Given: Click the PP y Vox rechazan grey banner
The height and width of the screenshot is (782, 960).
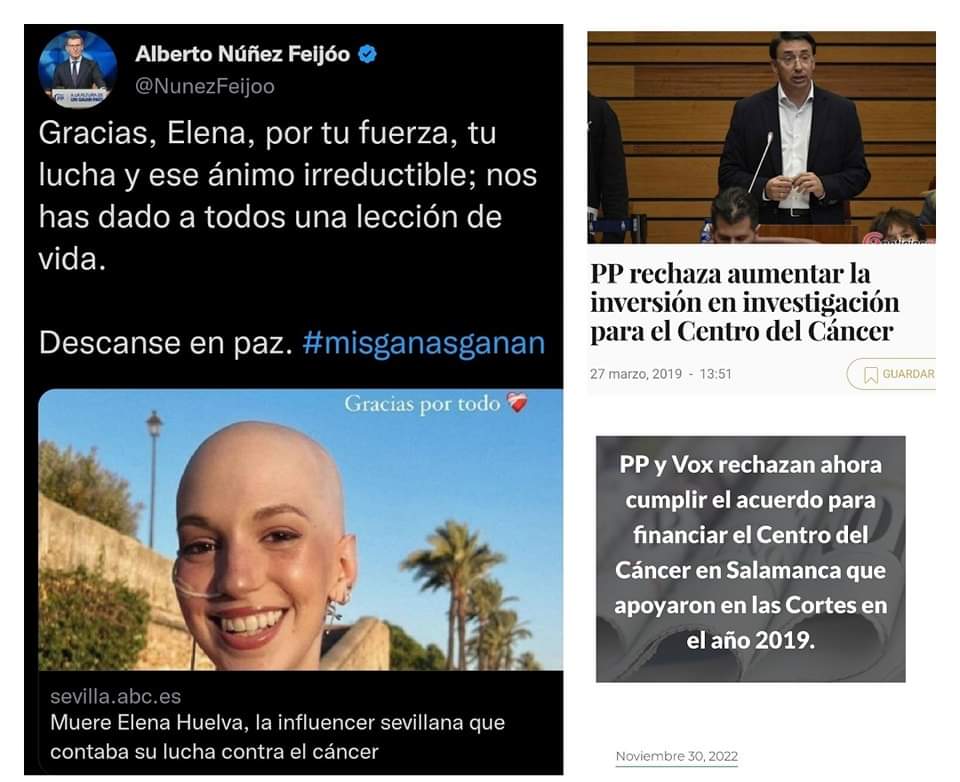Looking at the screenshot, I should point(751,558).
